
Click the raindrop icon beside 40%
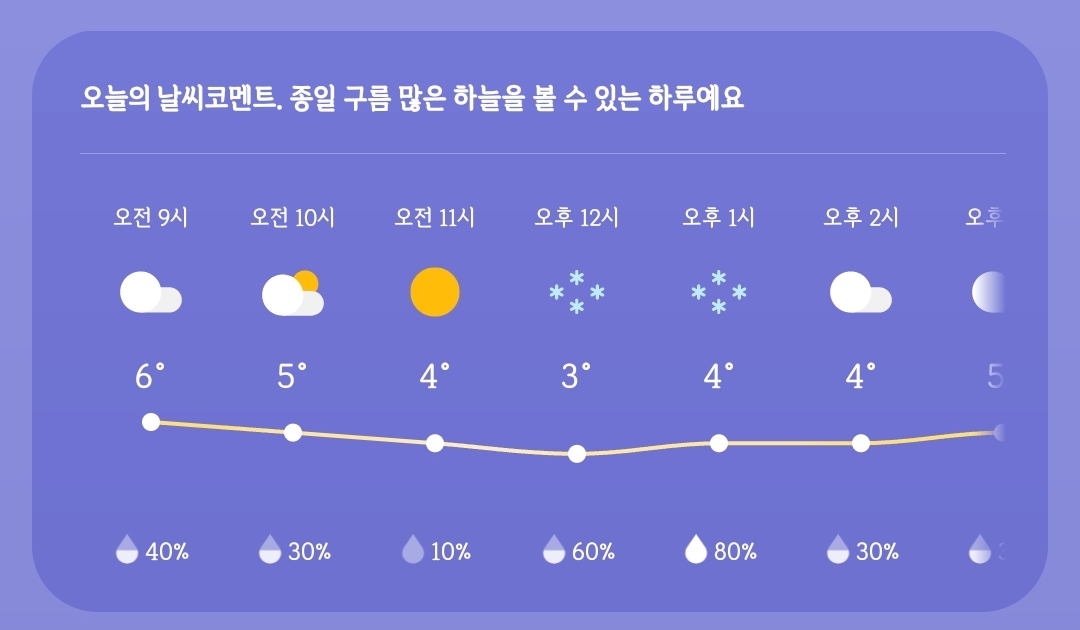pyautogui.click(x=127, y=549)
